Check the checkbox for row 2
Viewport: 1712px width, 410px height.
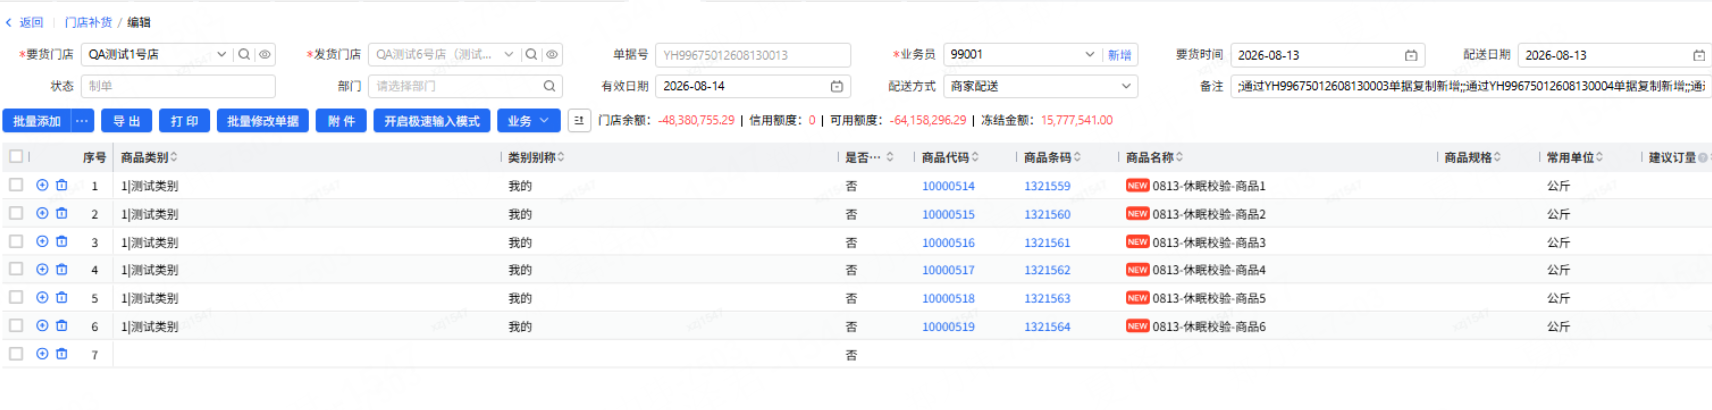click(x=16, y=213)
